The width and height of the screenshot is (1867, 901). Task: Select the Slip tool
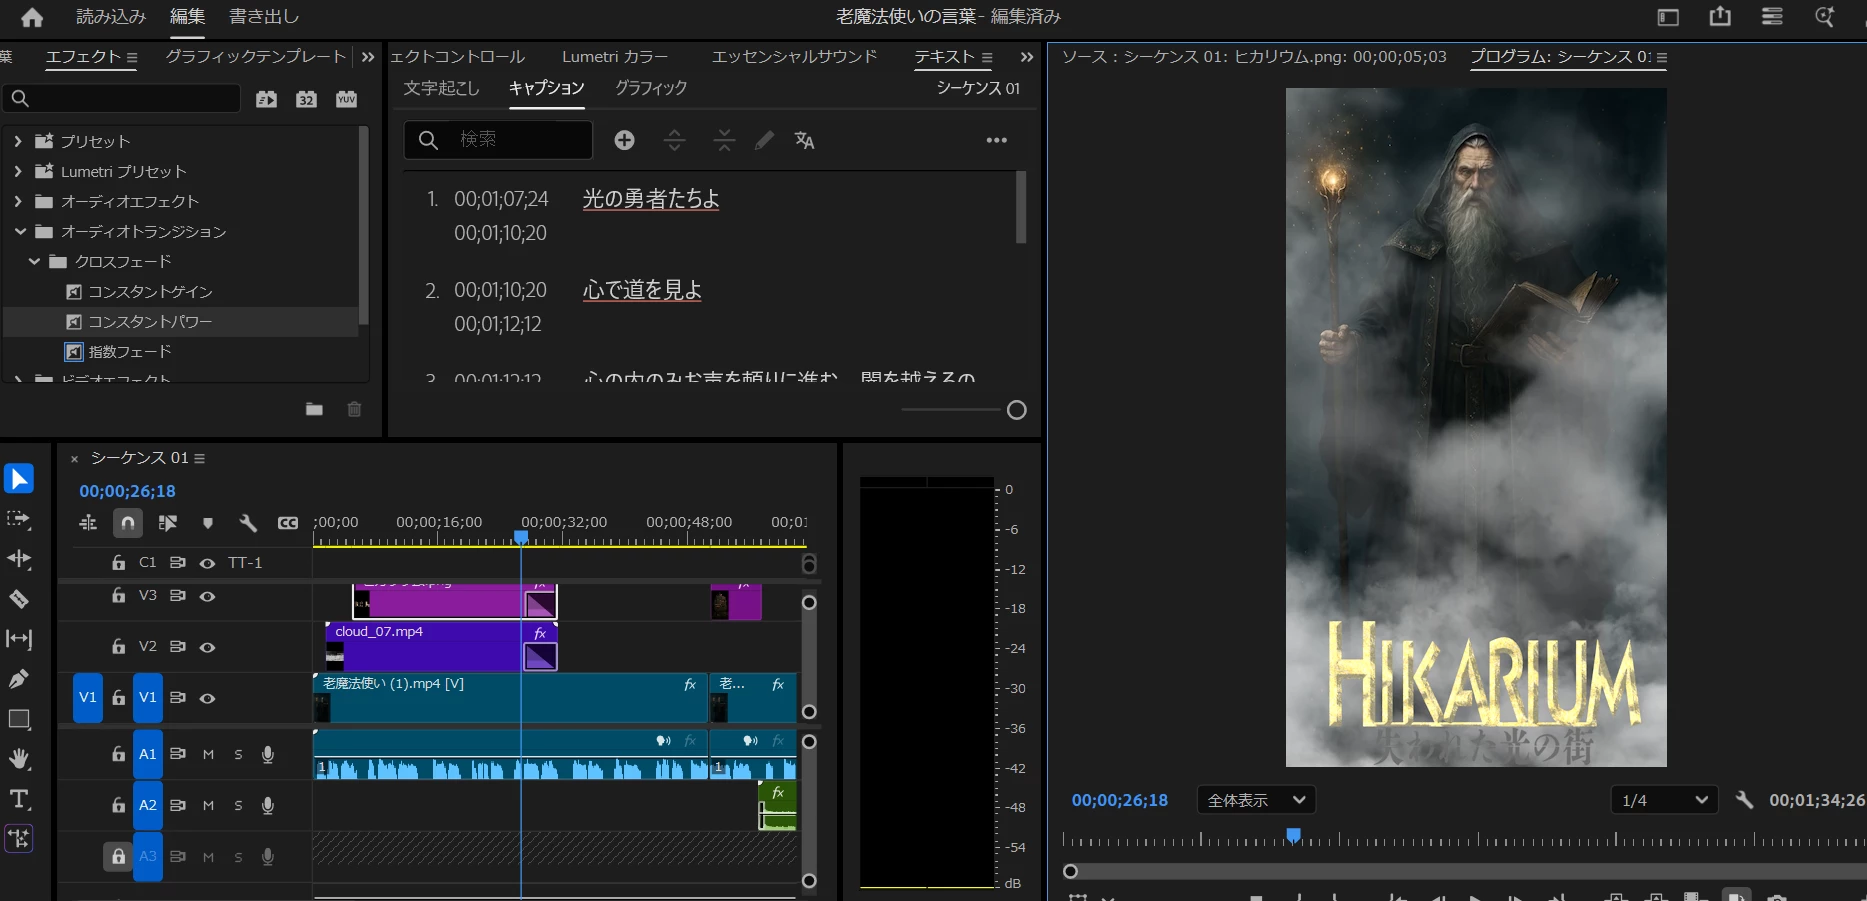tap(19, 639)
